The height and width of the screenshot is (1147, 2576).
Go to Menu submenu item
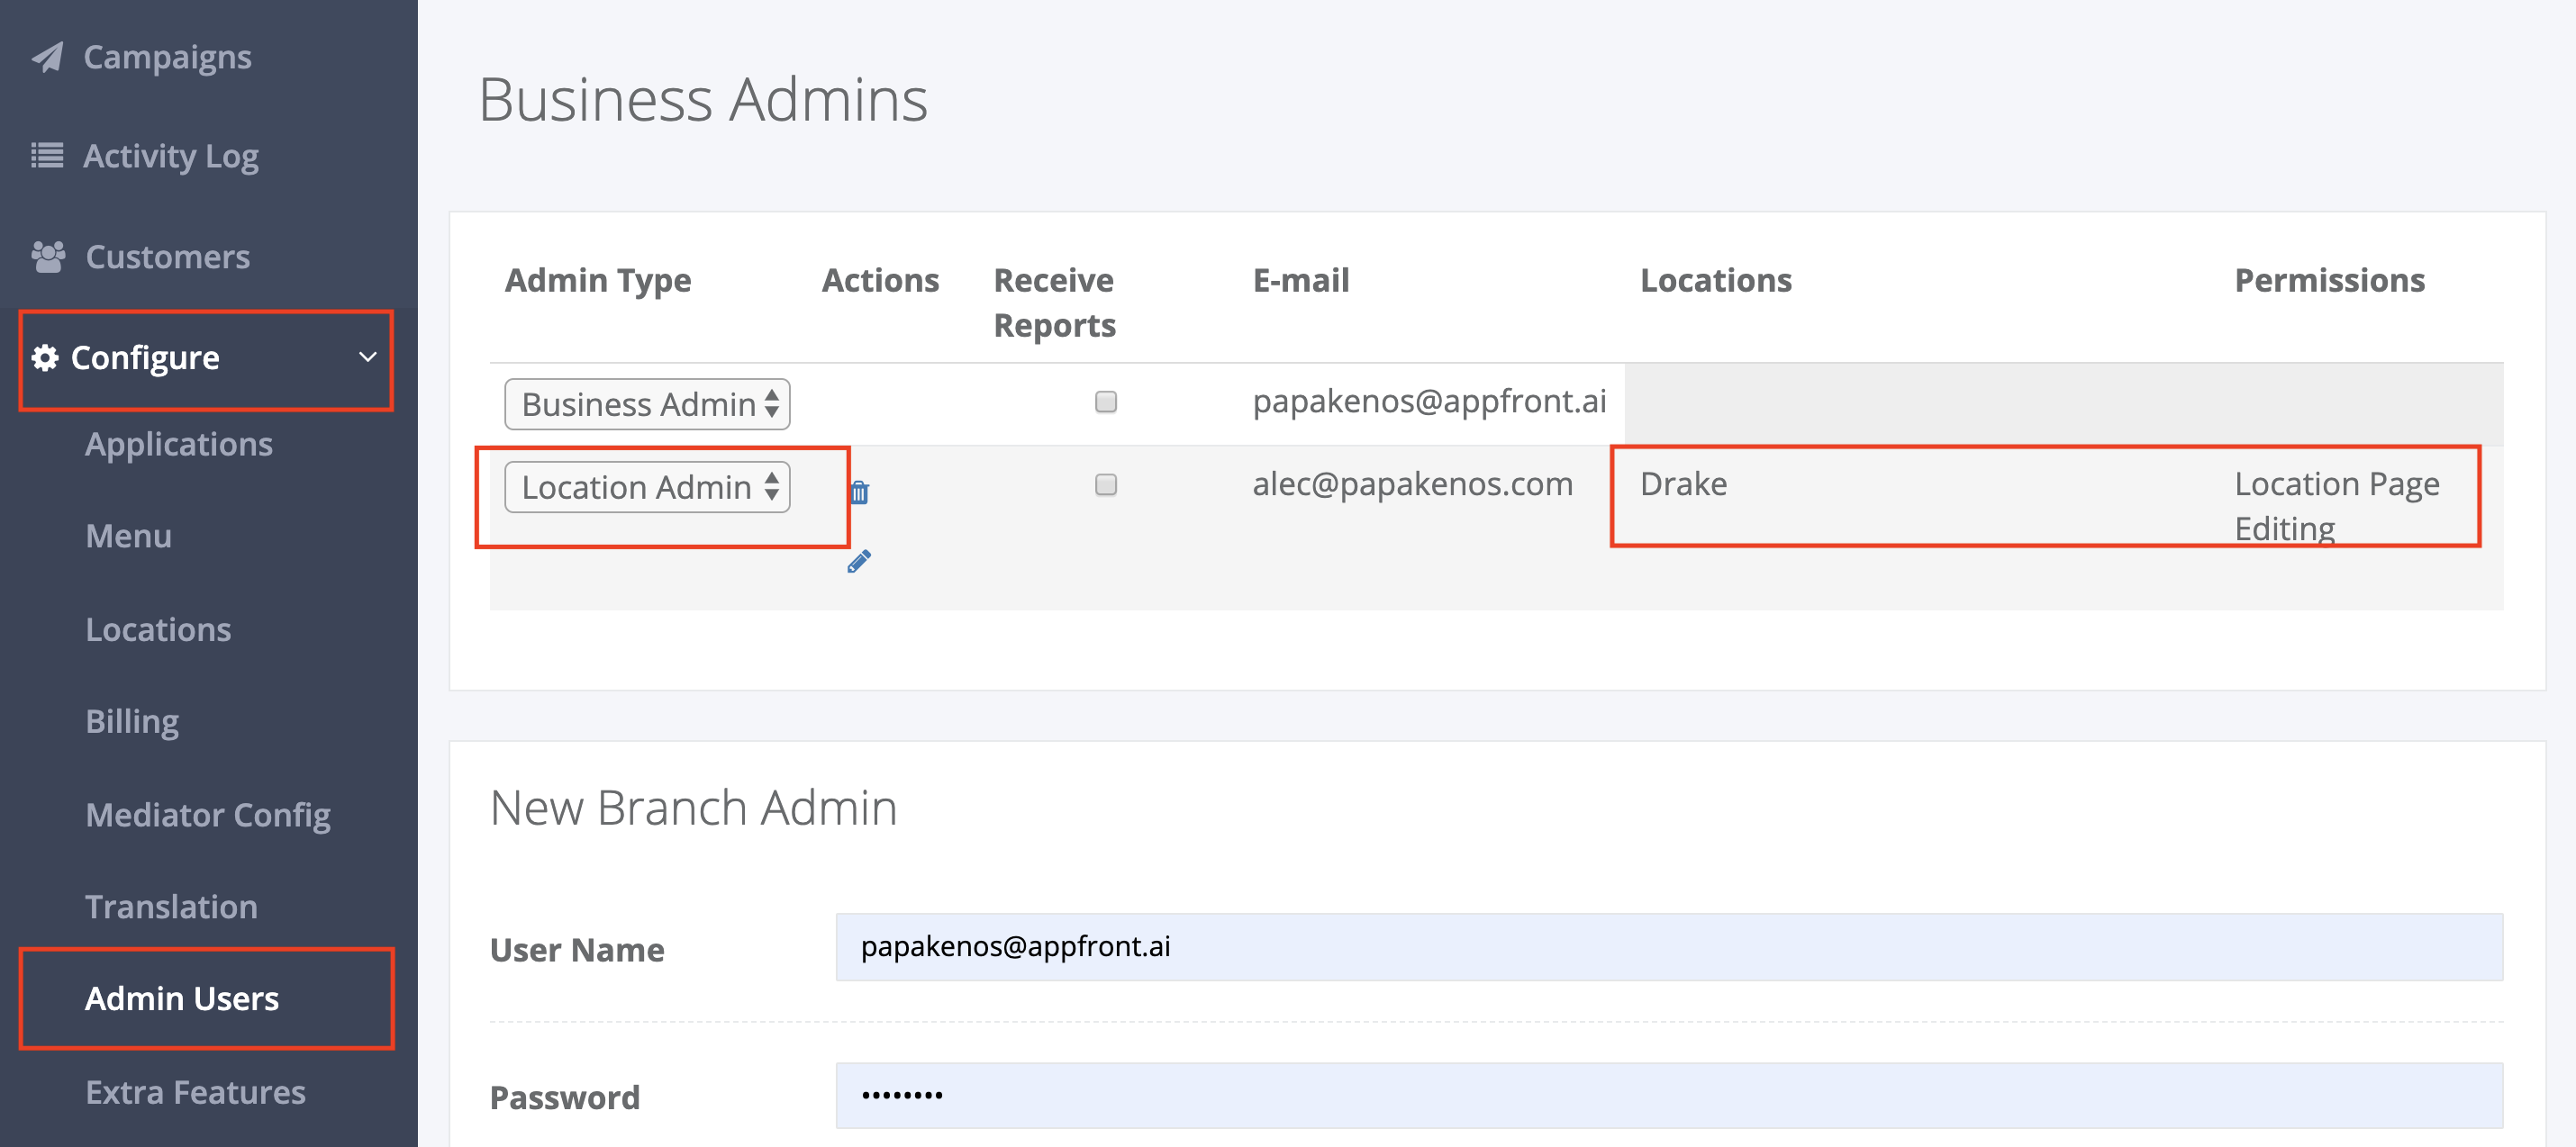tap(129, 536)
